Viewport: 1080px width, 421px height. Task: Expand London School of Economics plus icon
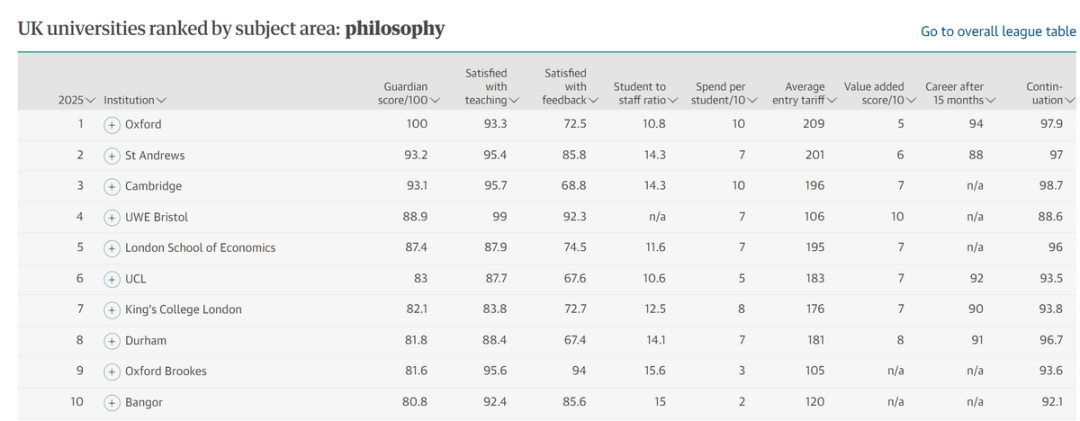pyautogui.click(x=112, y=248)
